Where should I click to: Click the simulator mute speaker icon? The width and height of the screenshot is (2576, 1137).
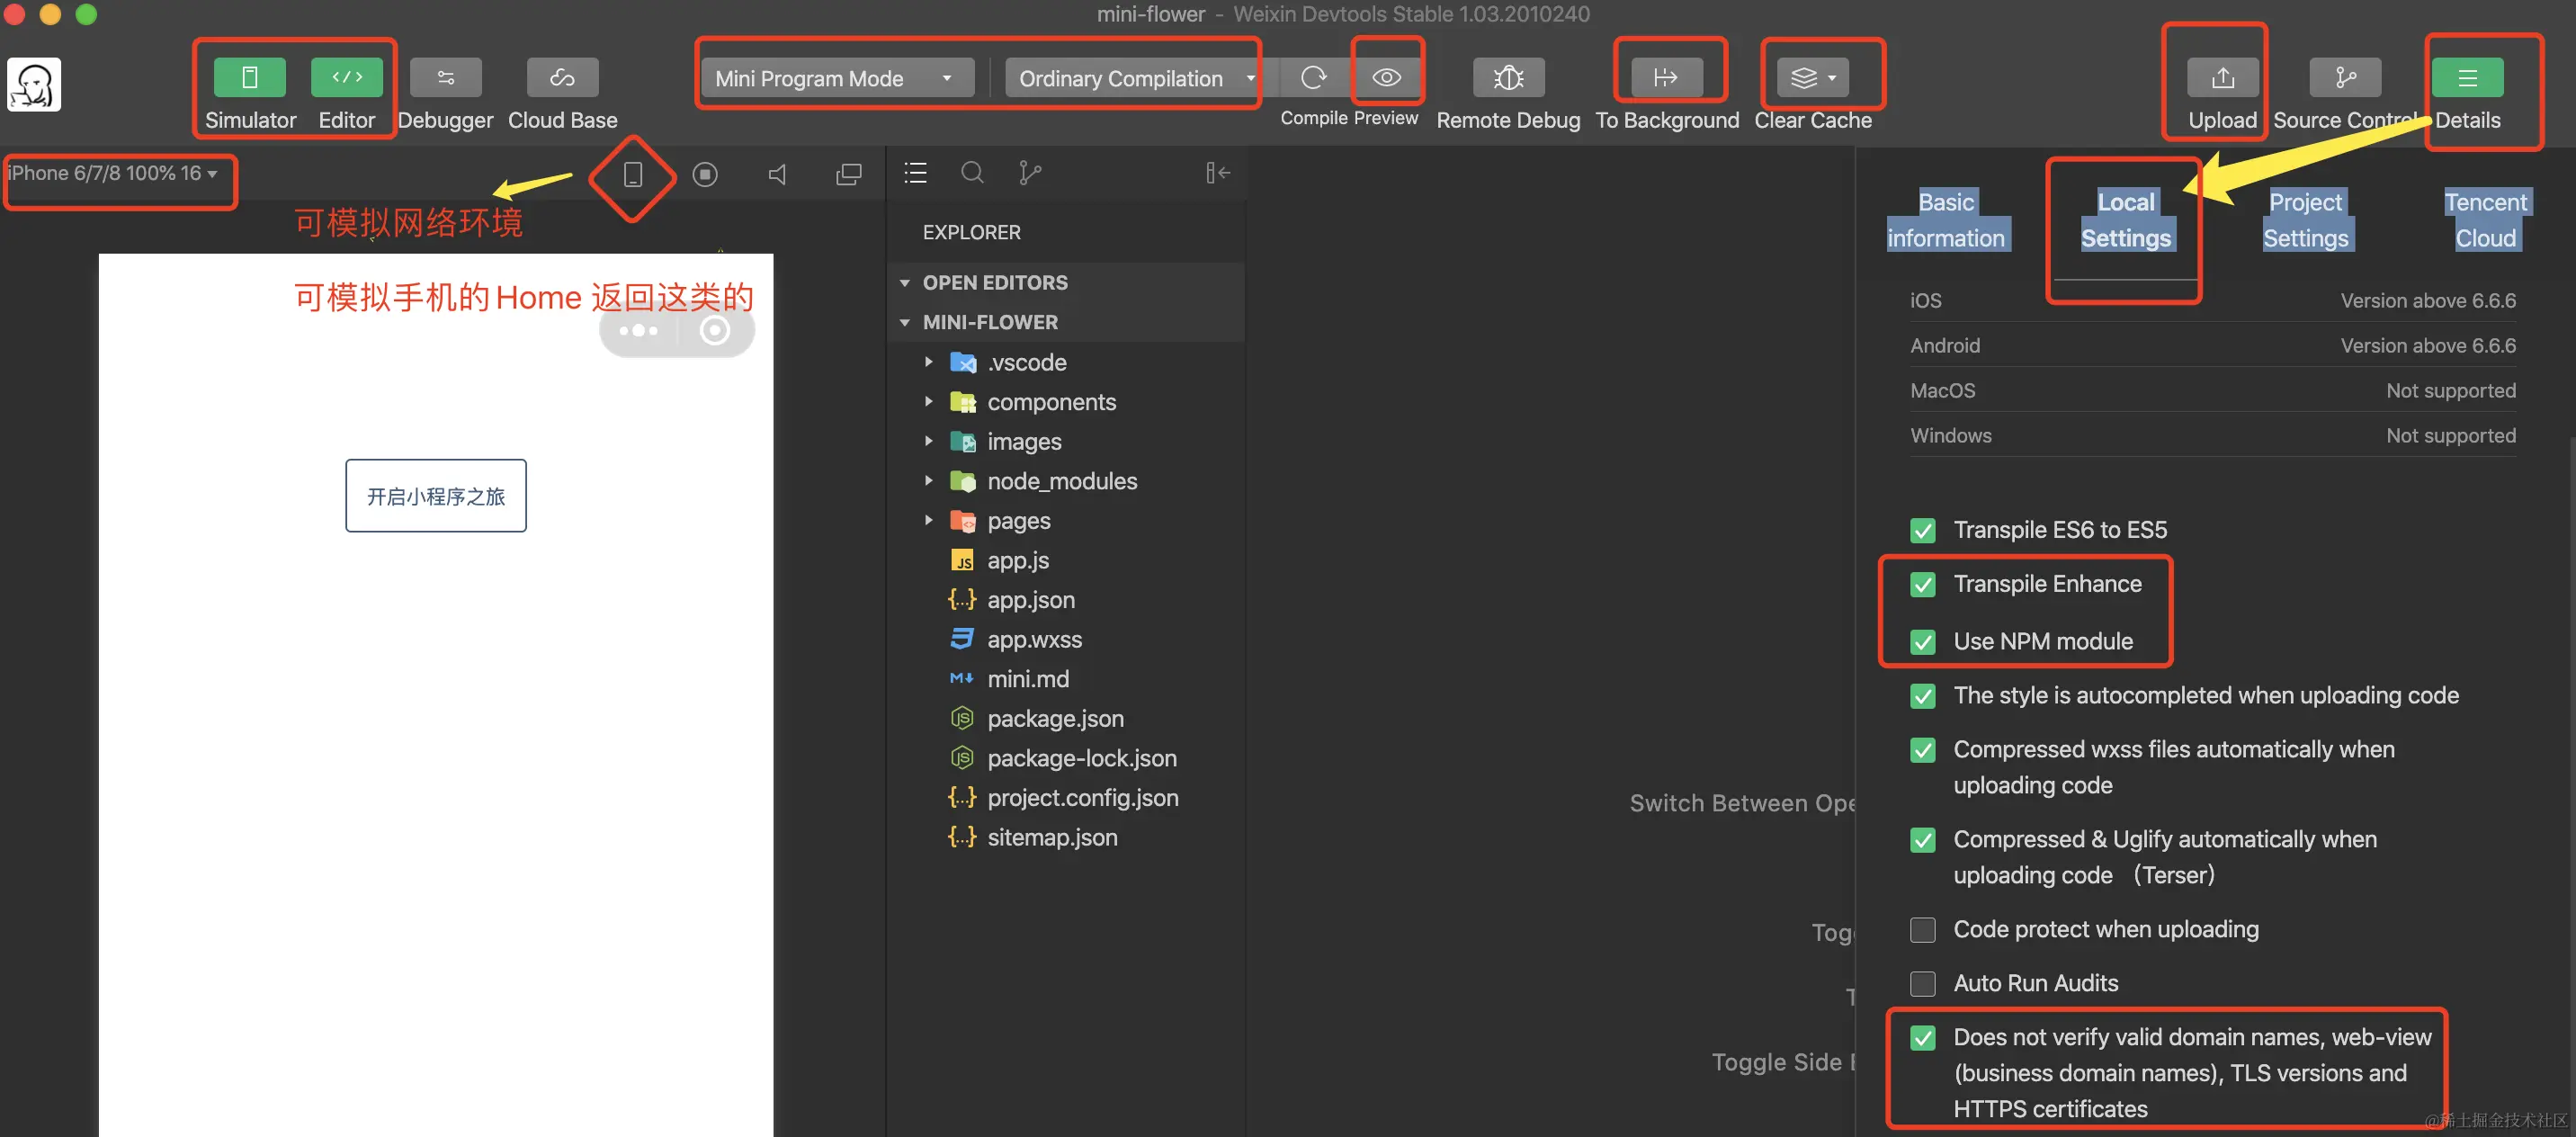tap(777, 174)
